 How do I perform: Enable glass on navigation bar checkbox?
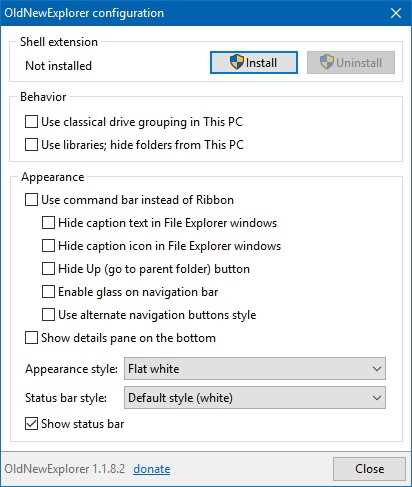coord(48,292)
